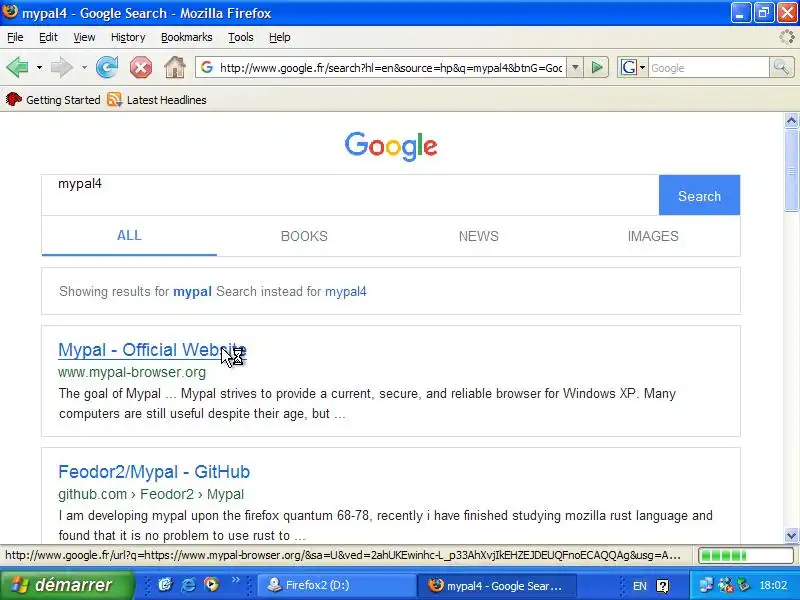Screen dimensions: 800x600
Task: Click the scrollbar down arrow
Action: click(791, 536)
